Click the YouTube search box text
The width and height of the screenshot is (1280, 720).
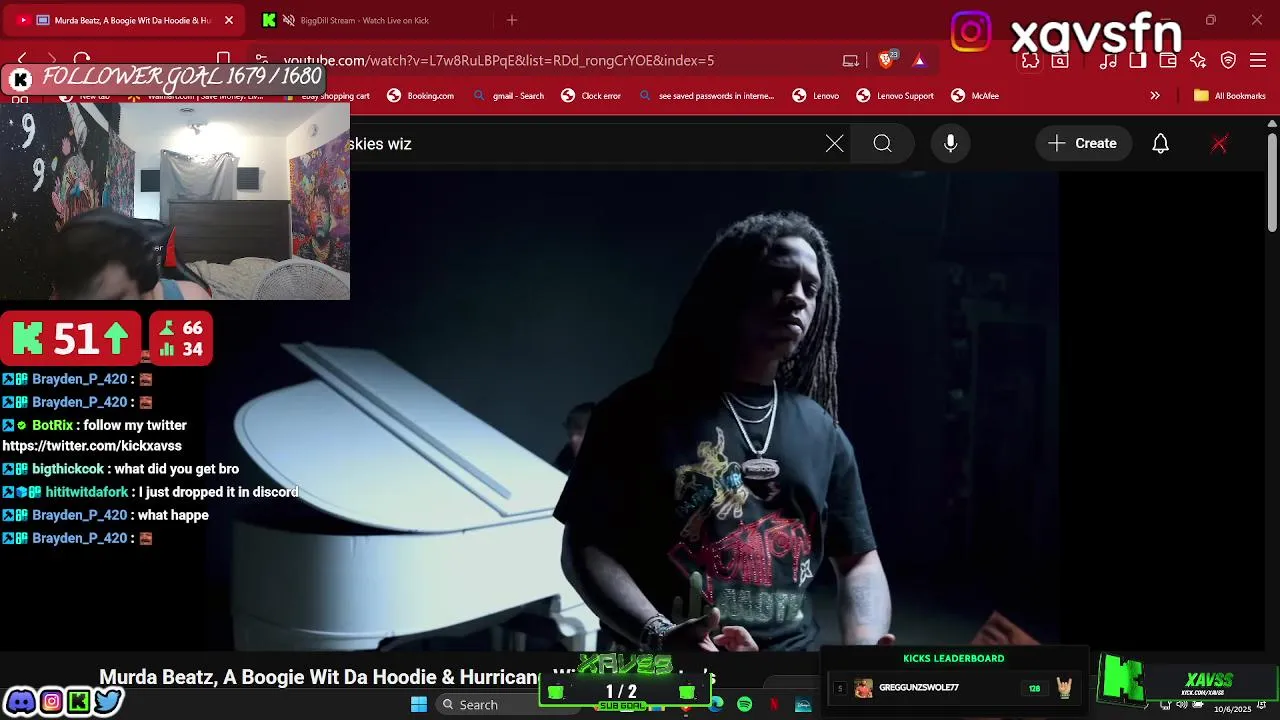380,144
